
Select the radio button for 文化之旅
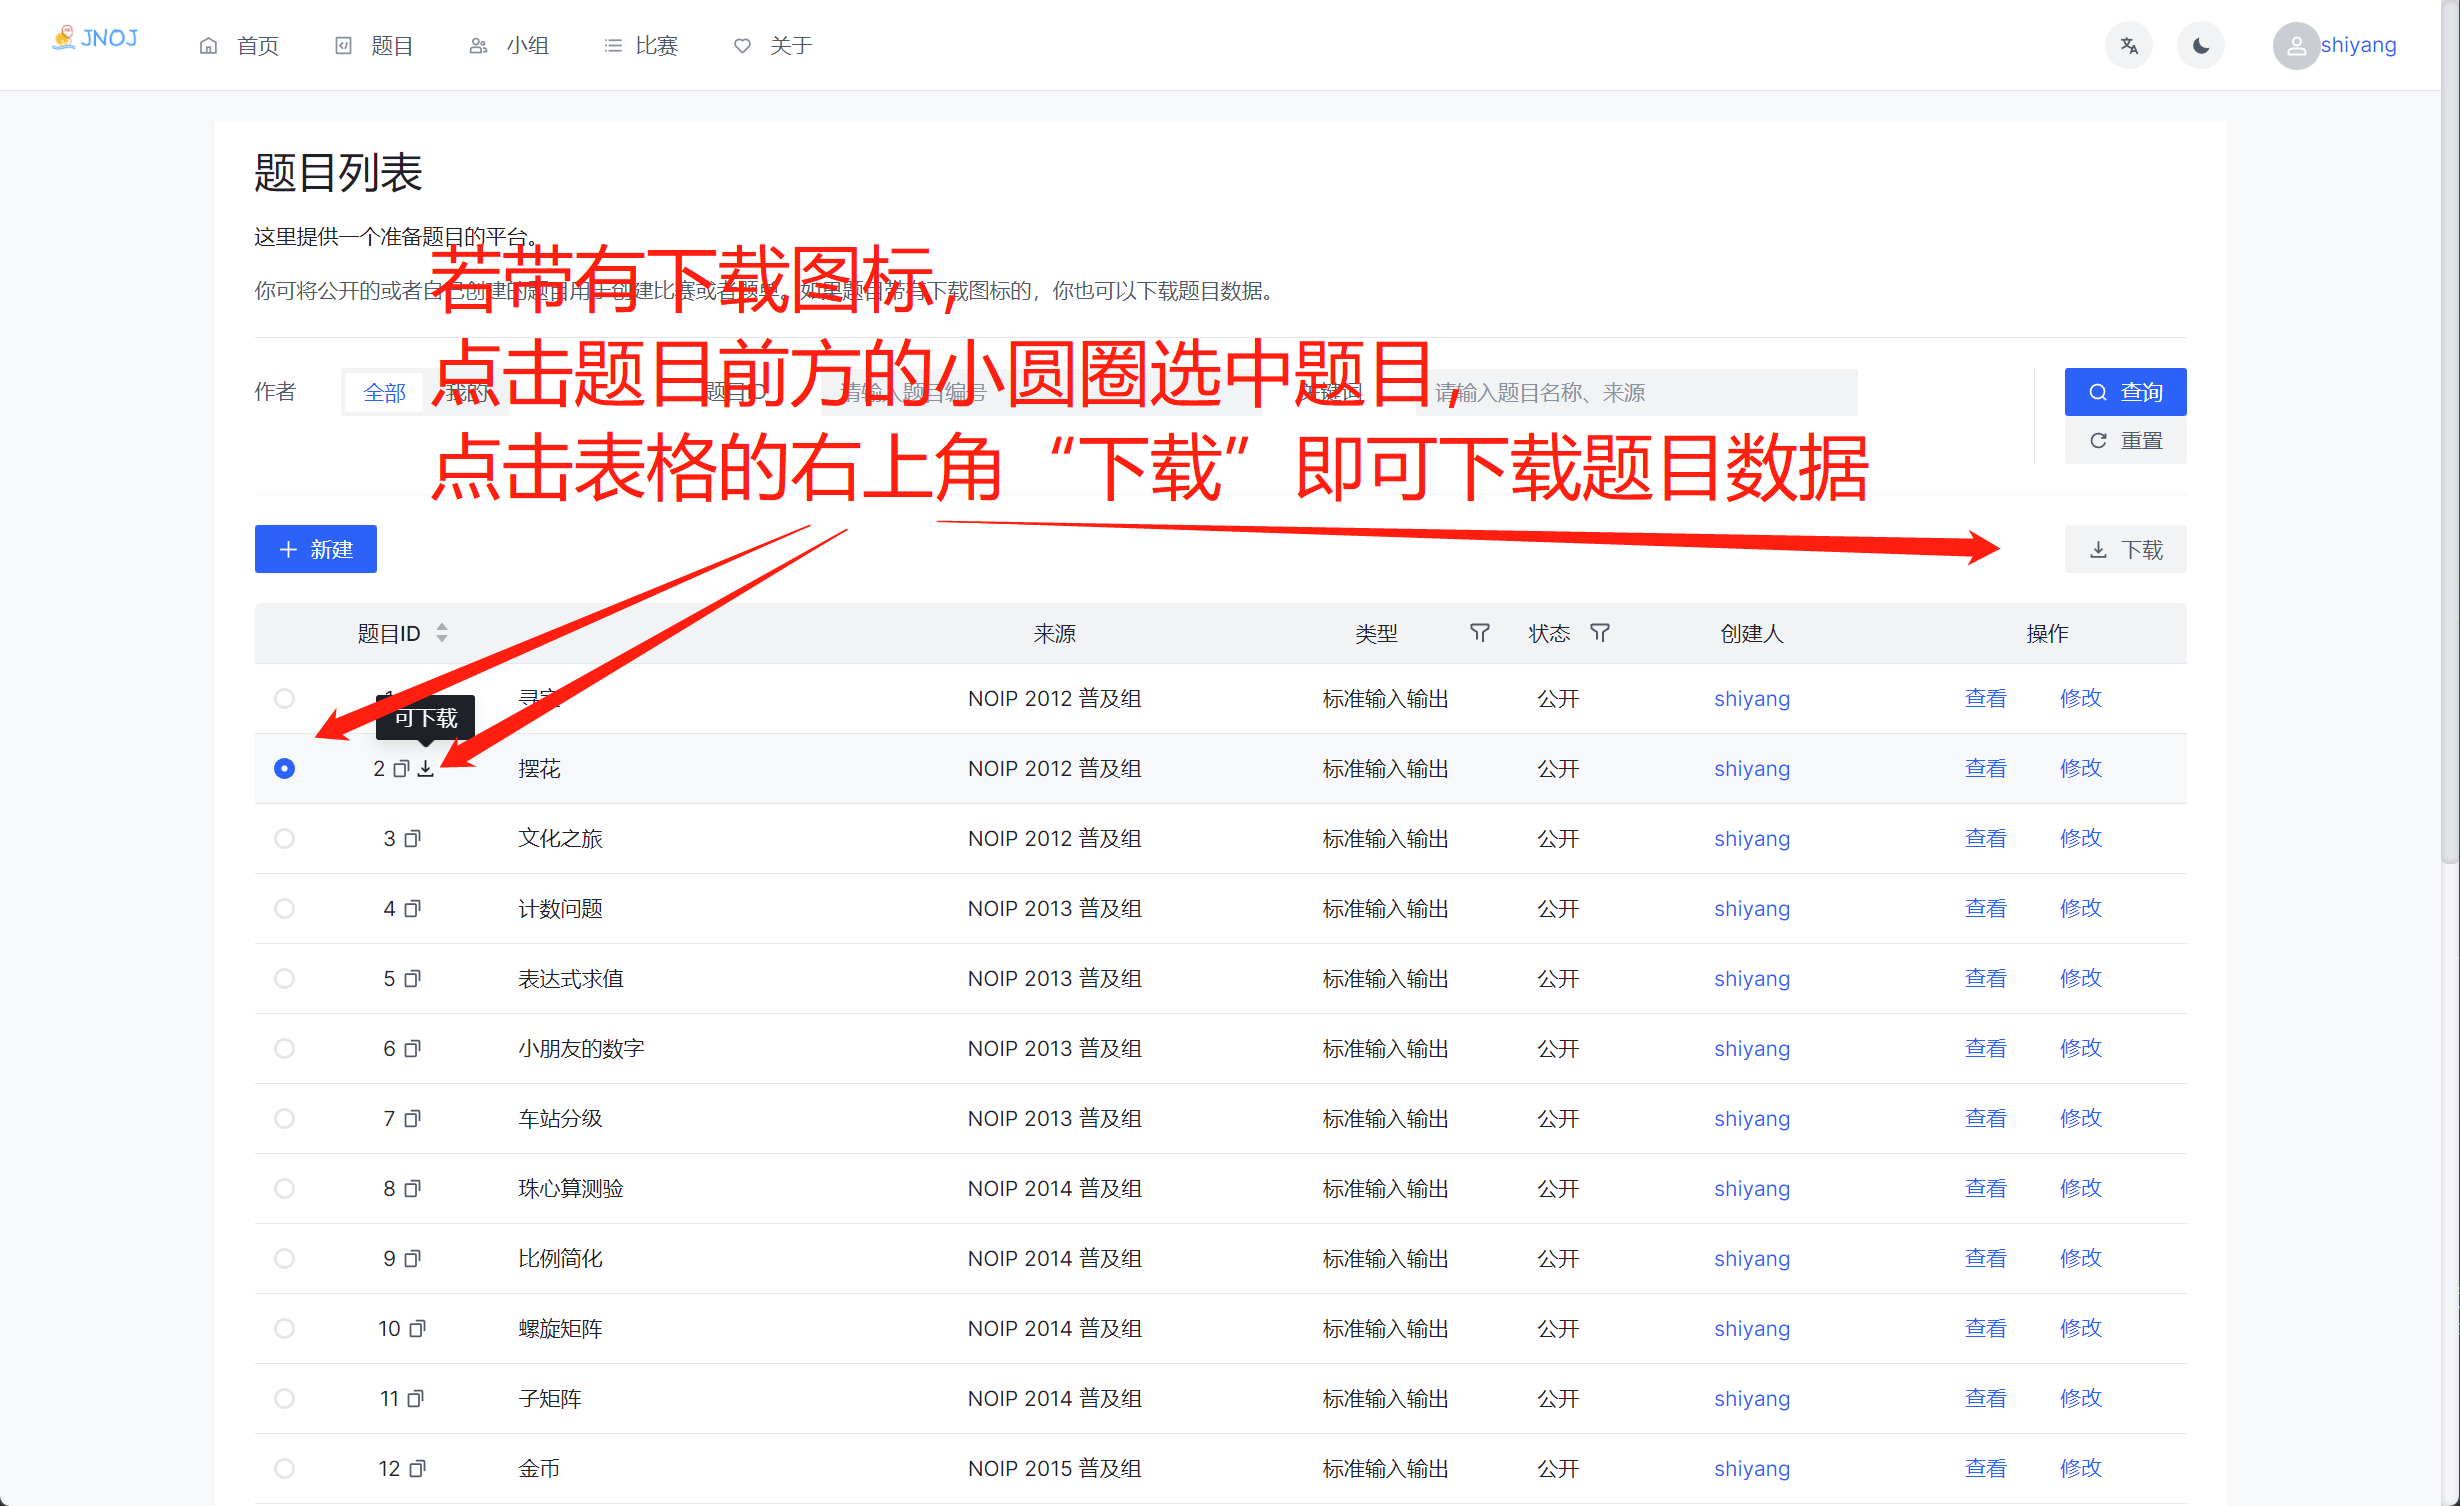point(285,838)
